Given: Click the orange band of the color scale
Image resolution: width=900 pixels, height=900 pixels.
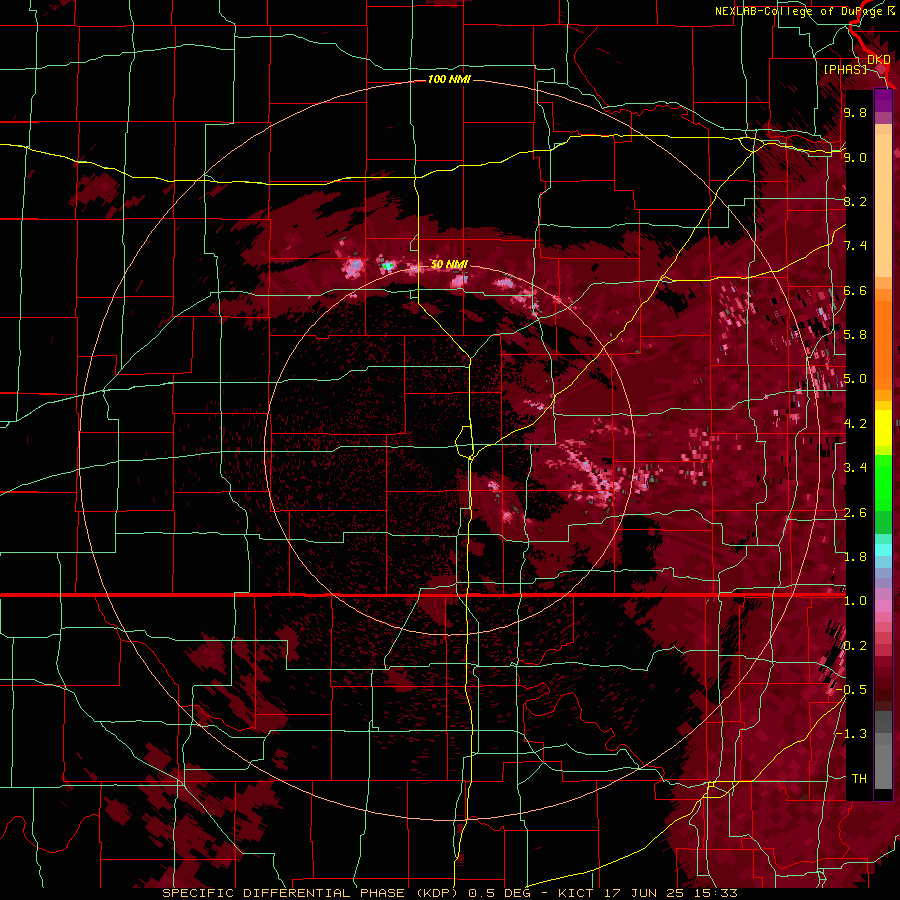Looking at the screenshot, I should [883, 339].
